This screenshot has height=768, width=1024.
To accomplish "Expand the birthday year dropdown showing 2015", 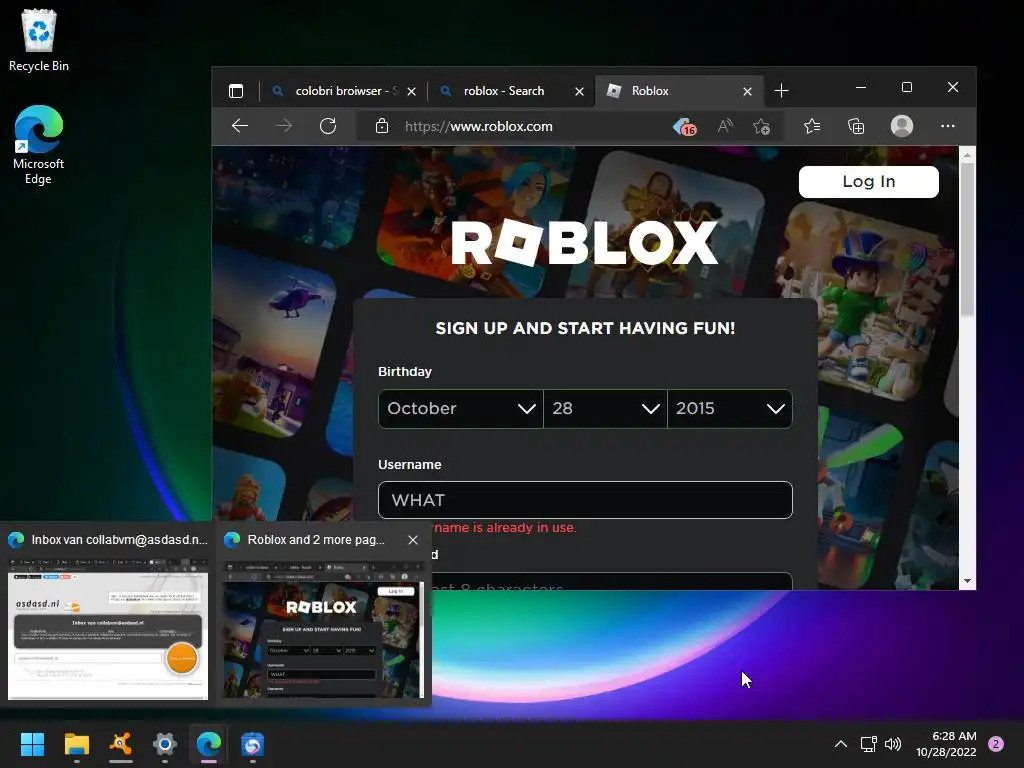I will 730,409.
